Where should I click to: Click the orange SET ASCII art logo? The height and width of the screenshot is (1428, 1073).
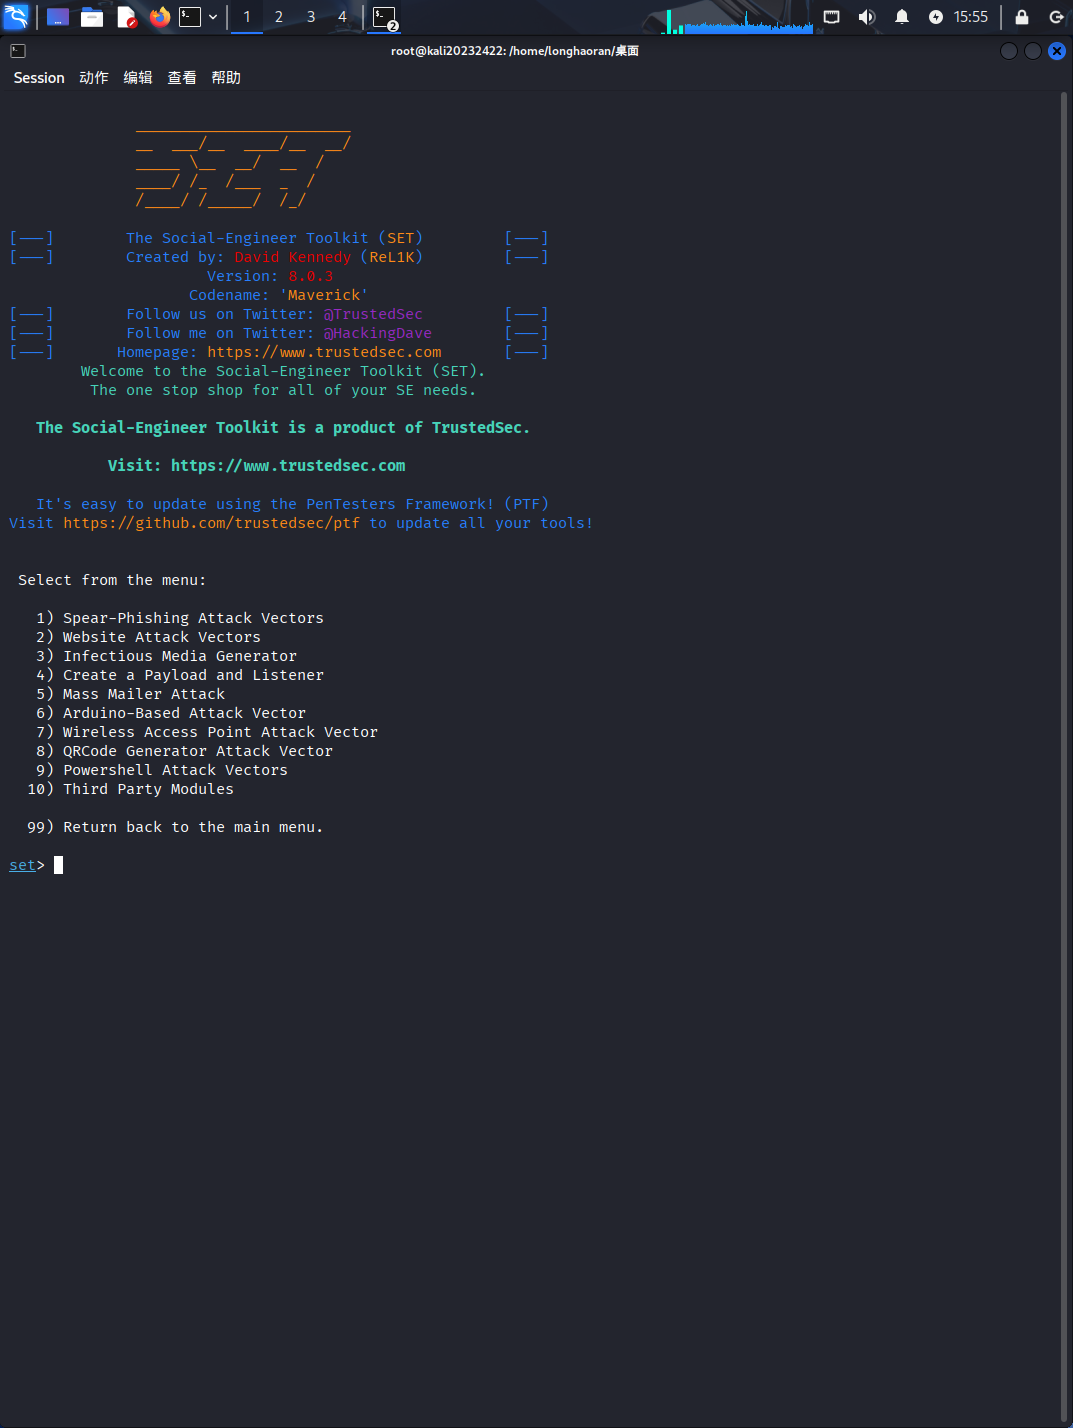click(x=243, y=168)
